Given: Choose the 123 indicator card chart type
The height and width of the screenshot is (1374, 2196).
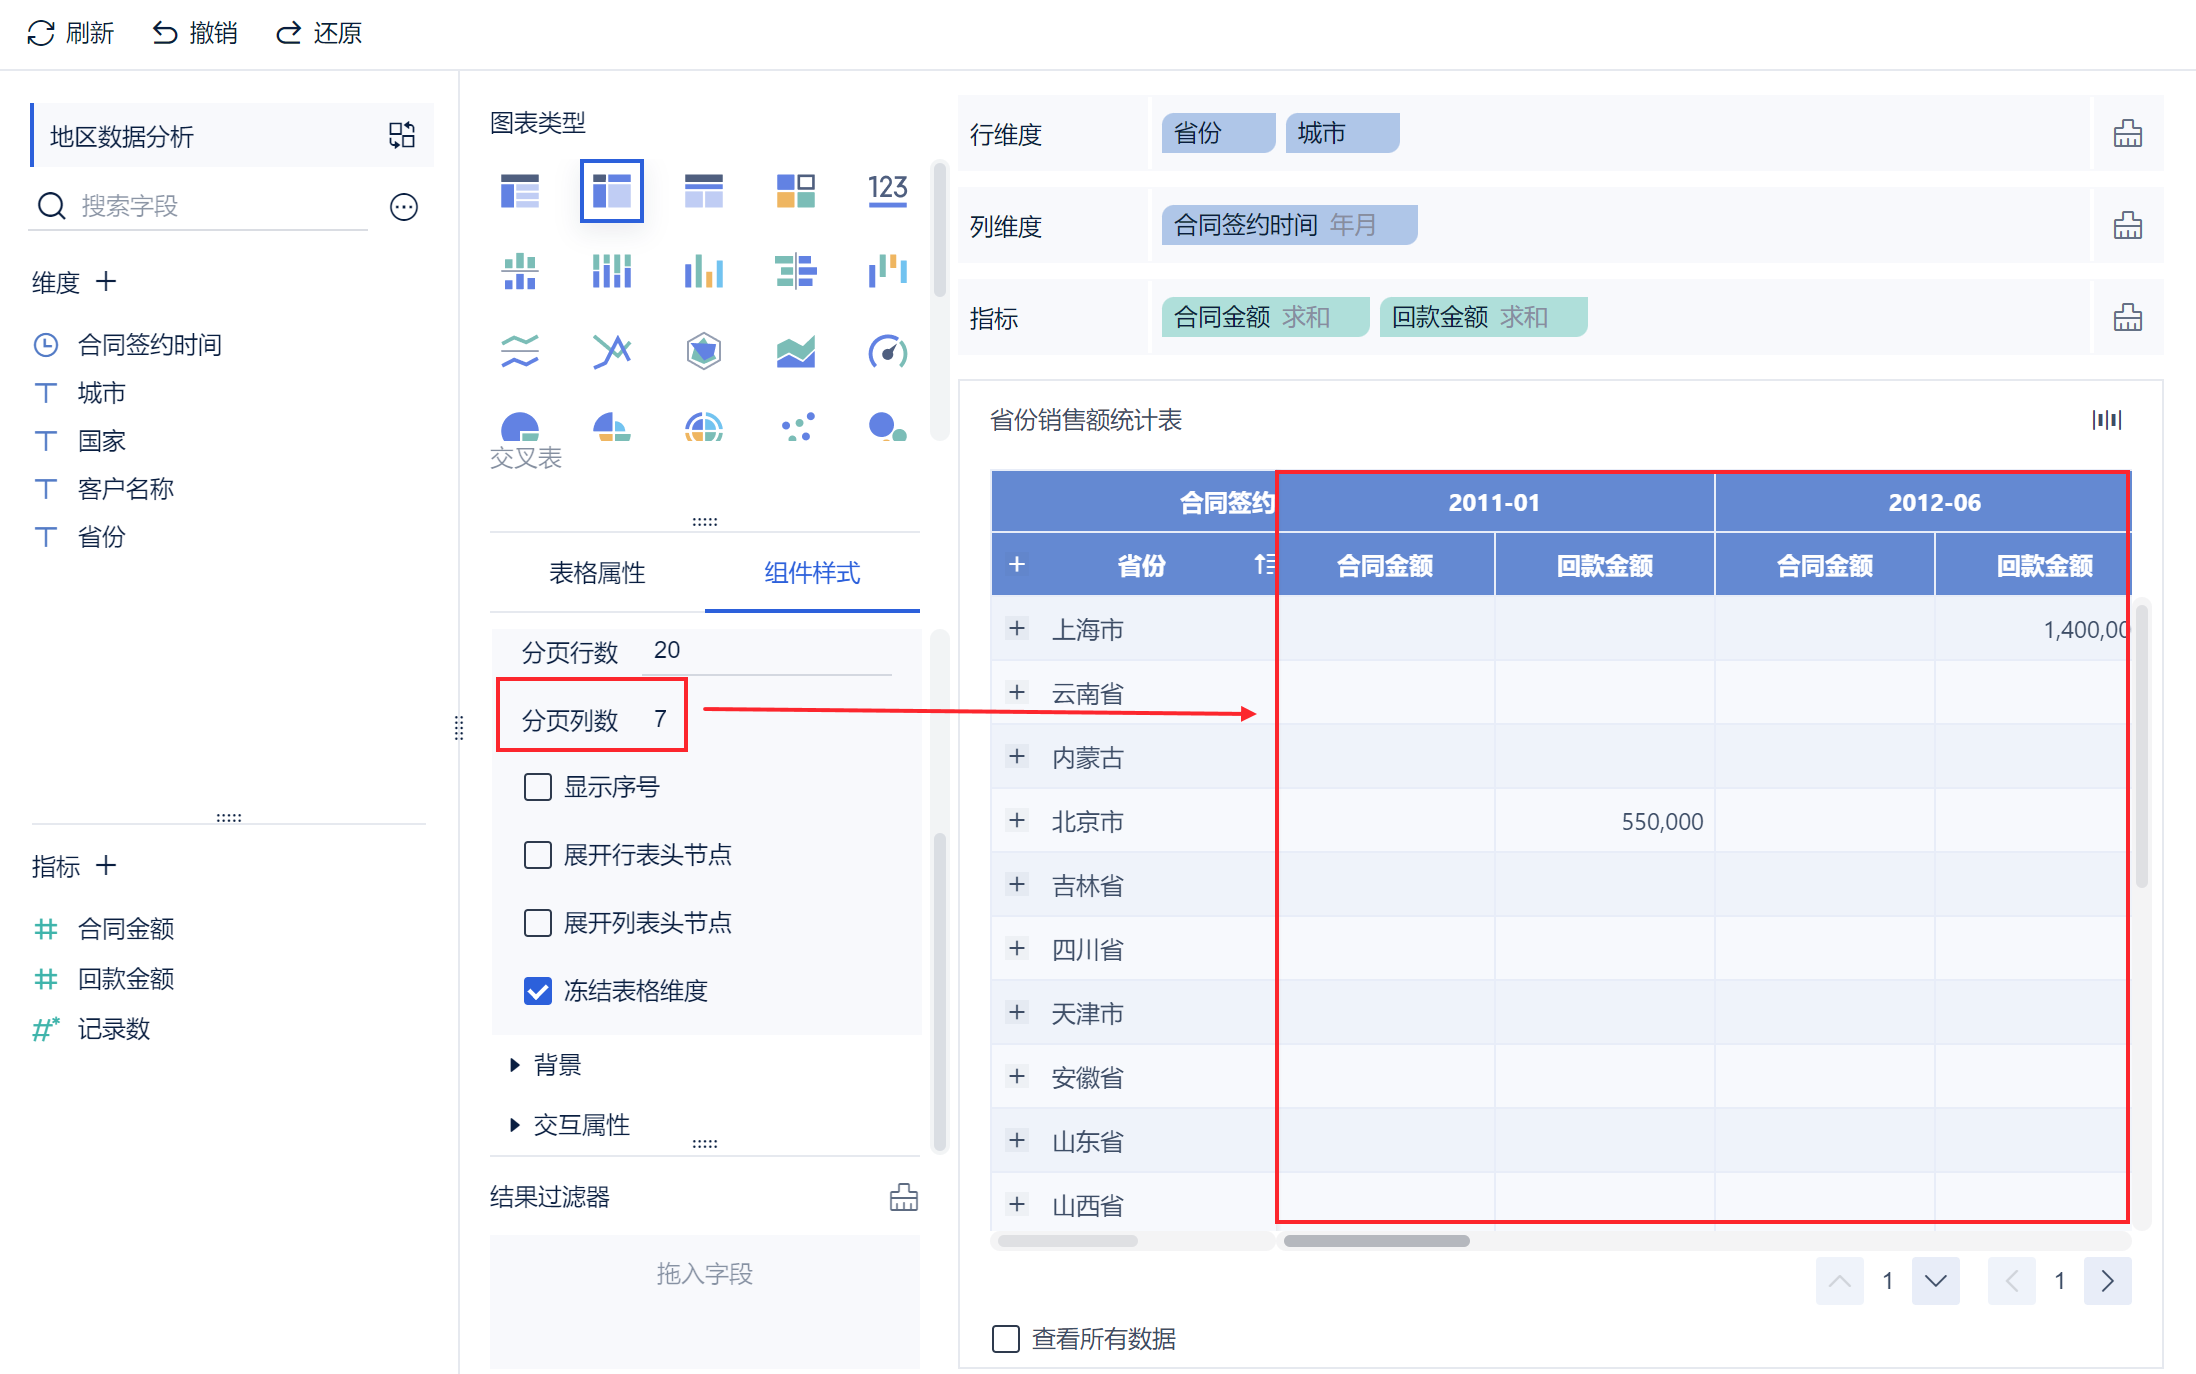Looking at the screenshot, I should click(888, 190).
